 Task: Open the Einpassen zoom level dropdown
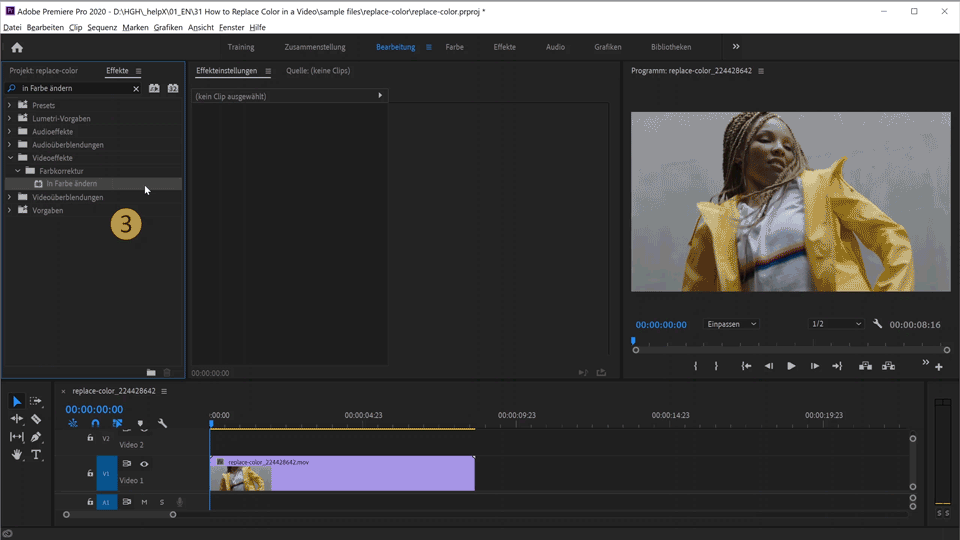click(x=732, y=324)
